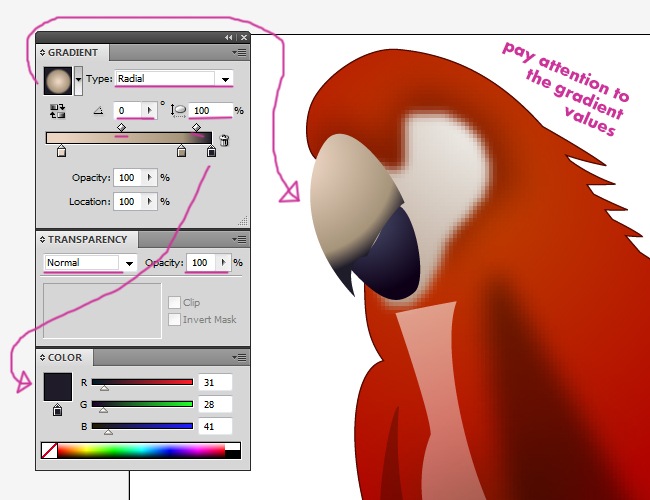Image resolution: width=650 pixels, height=500 pixels.
Task: Select the Color panel tab
Action: [65, 357]
